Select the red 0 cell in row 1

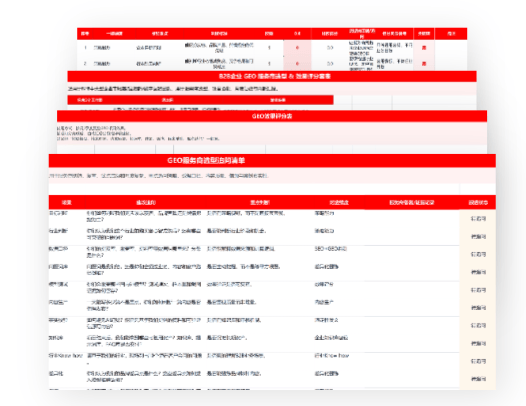(297, 48)
